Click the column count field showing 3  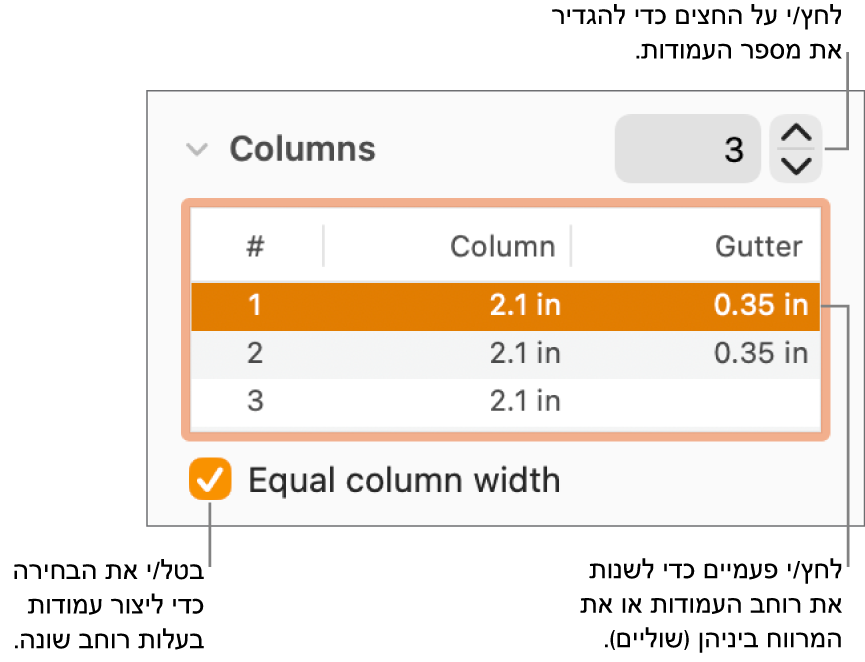(x=687, y=149)
